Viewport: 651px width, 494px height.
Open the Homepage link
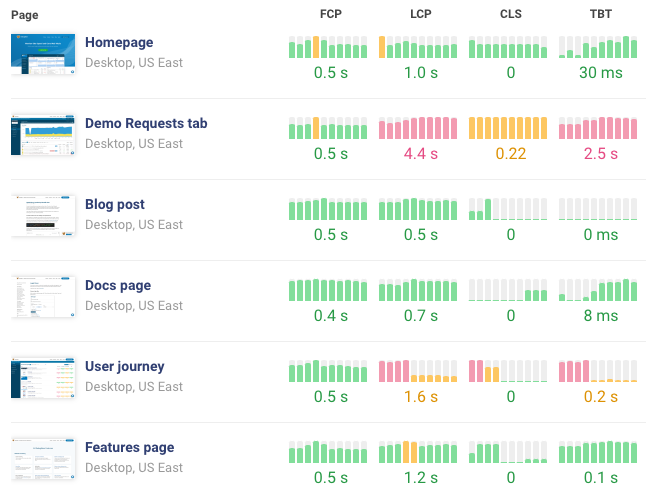[x=121, y=43]
